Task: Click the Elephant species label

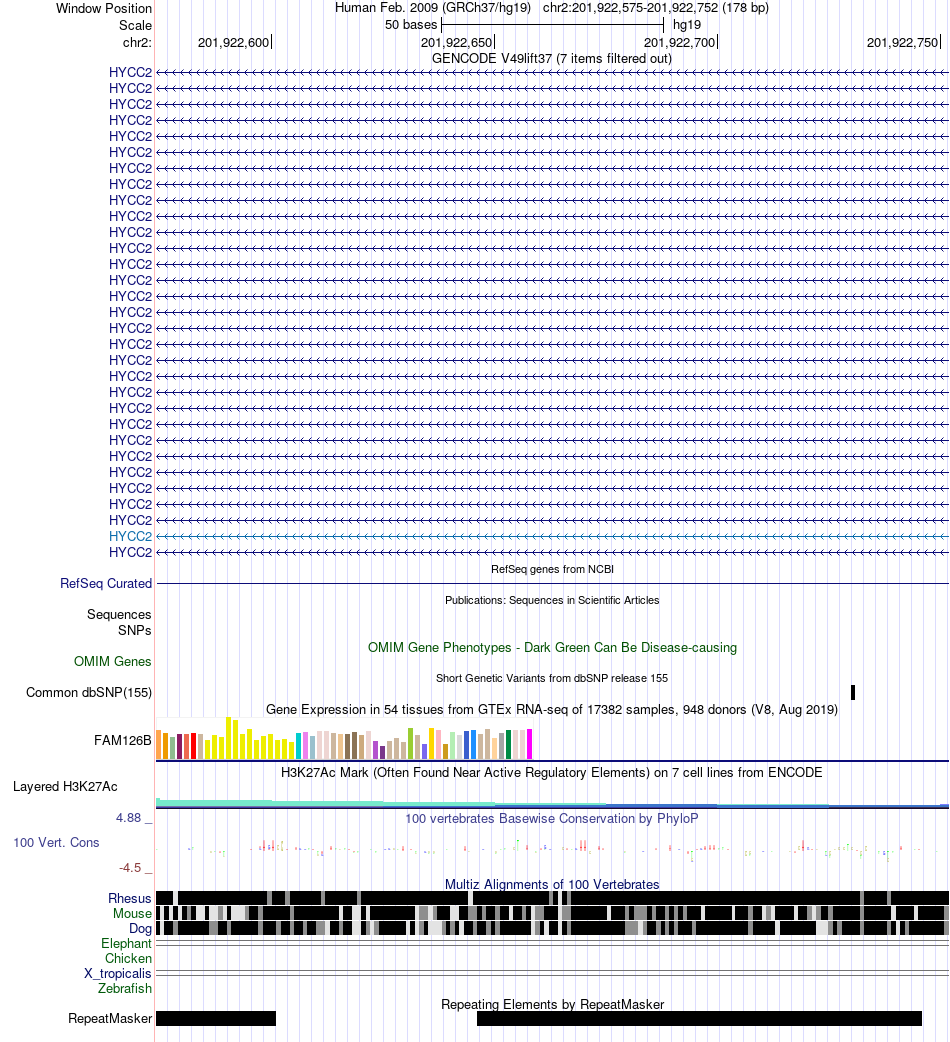Action: pos(126,944)
